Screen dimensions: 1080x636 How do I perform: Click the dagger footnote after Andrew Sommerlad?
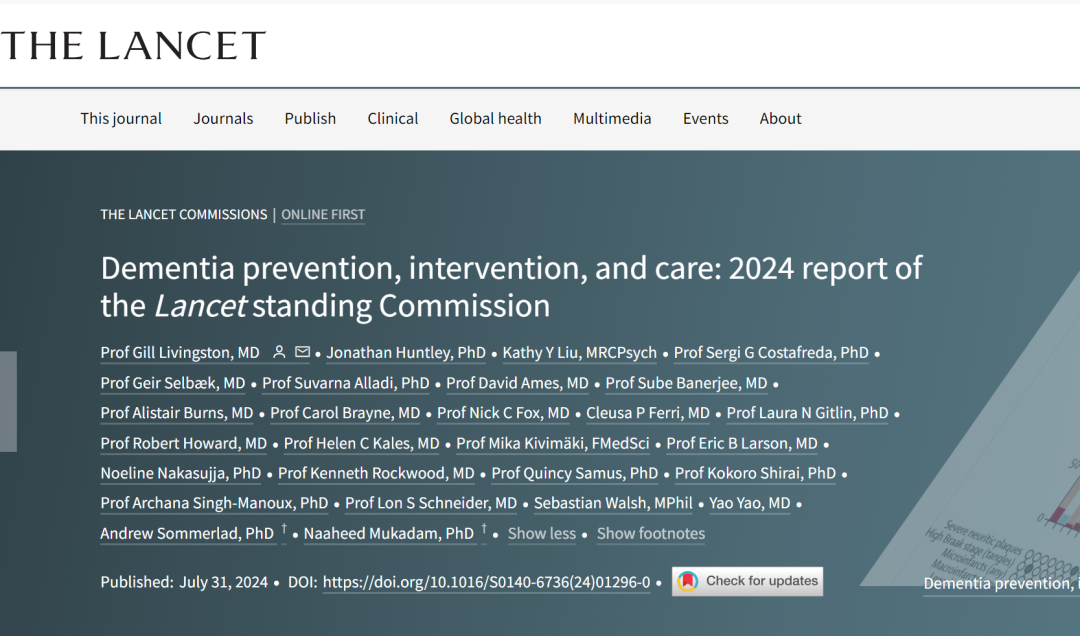[283, 529]
